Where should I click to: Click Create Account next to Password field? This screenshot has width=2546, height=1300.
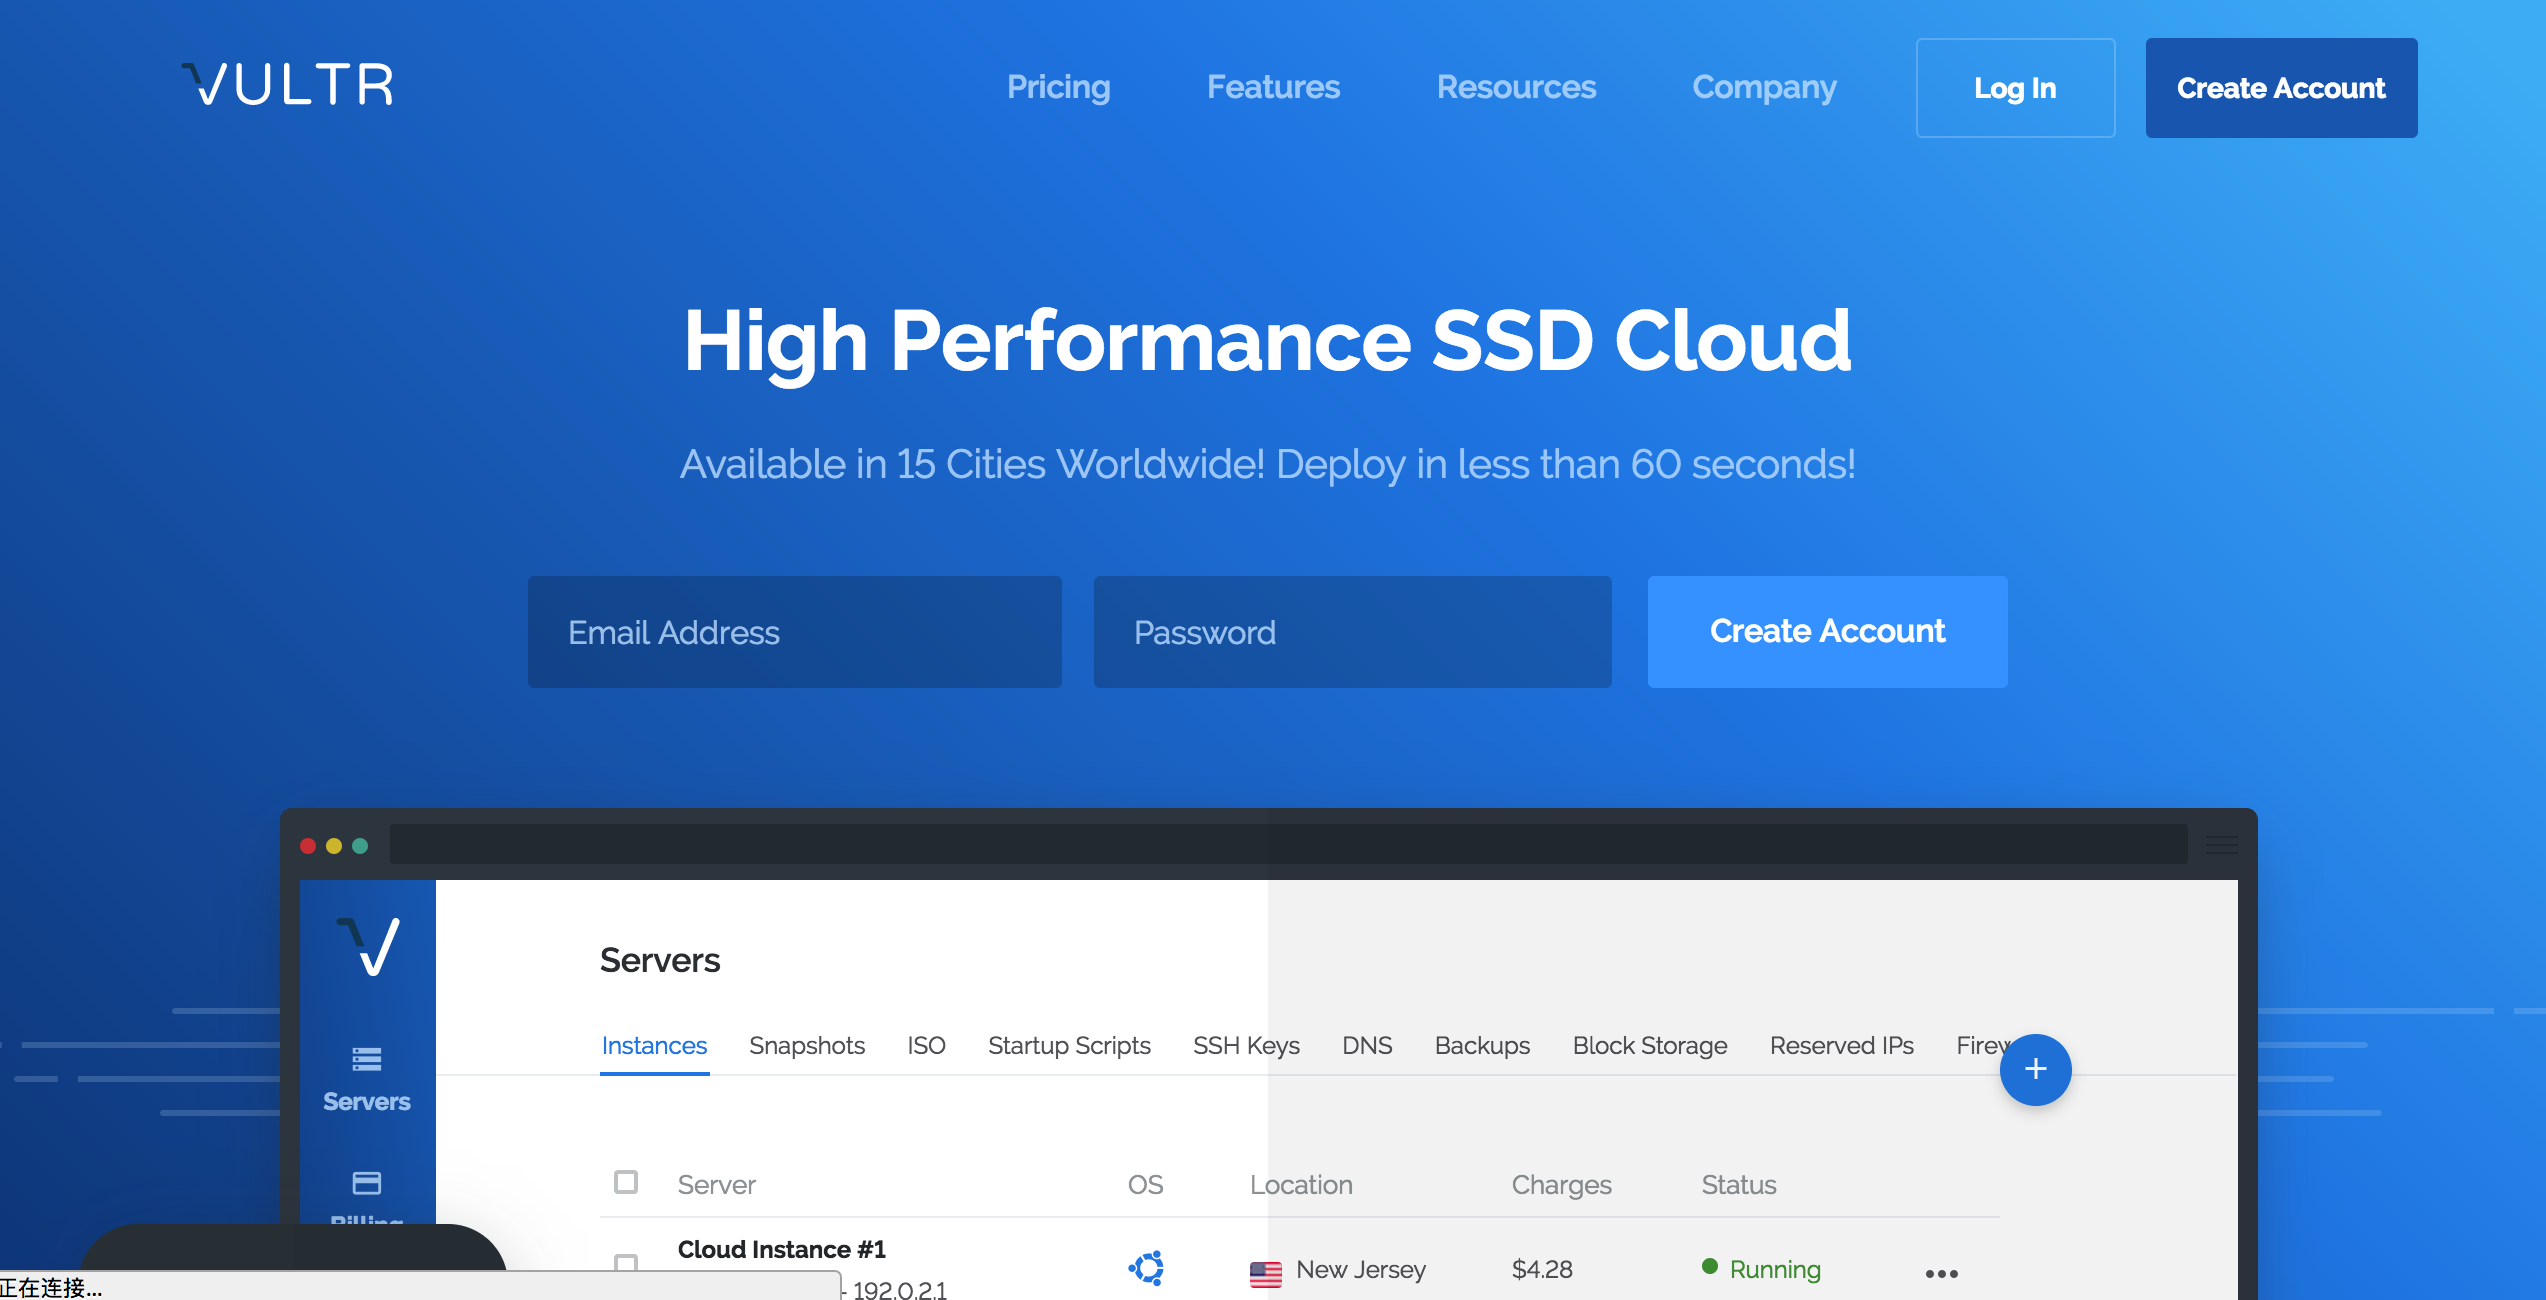1827,632
